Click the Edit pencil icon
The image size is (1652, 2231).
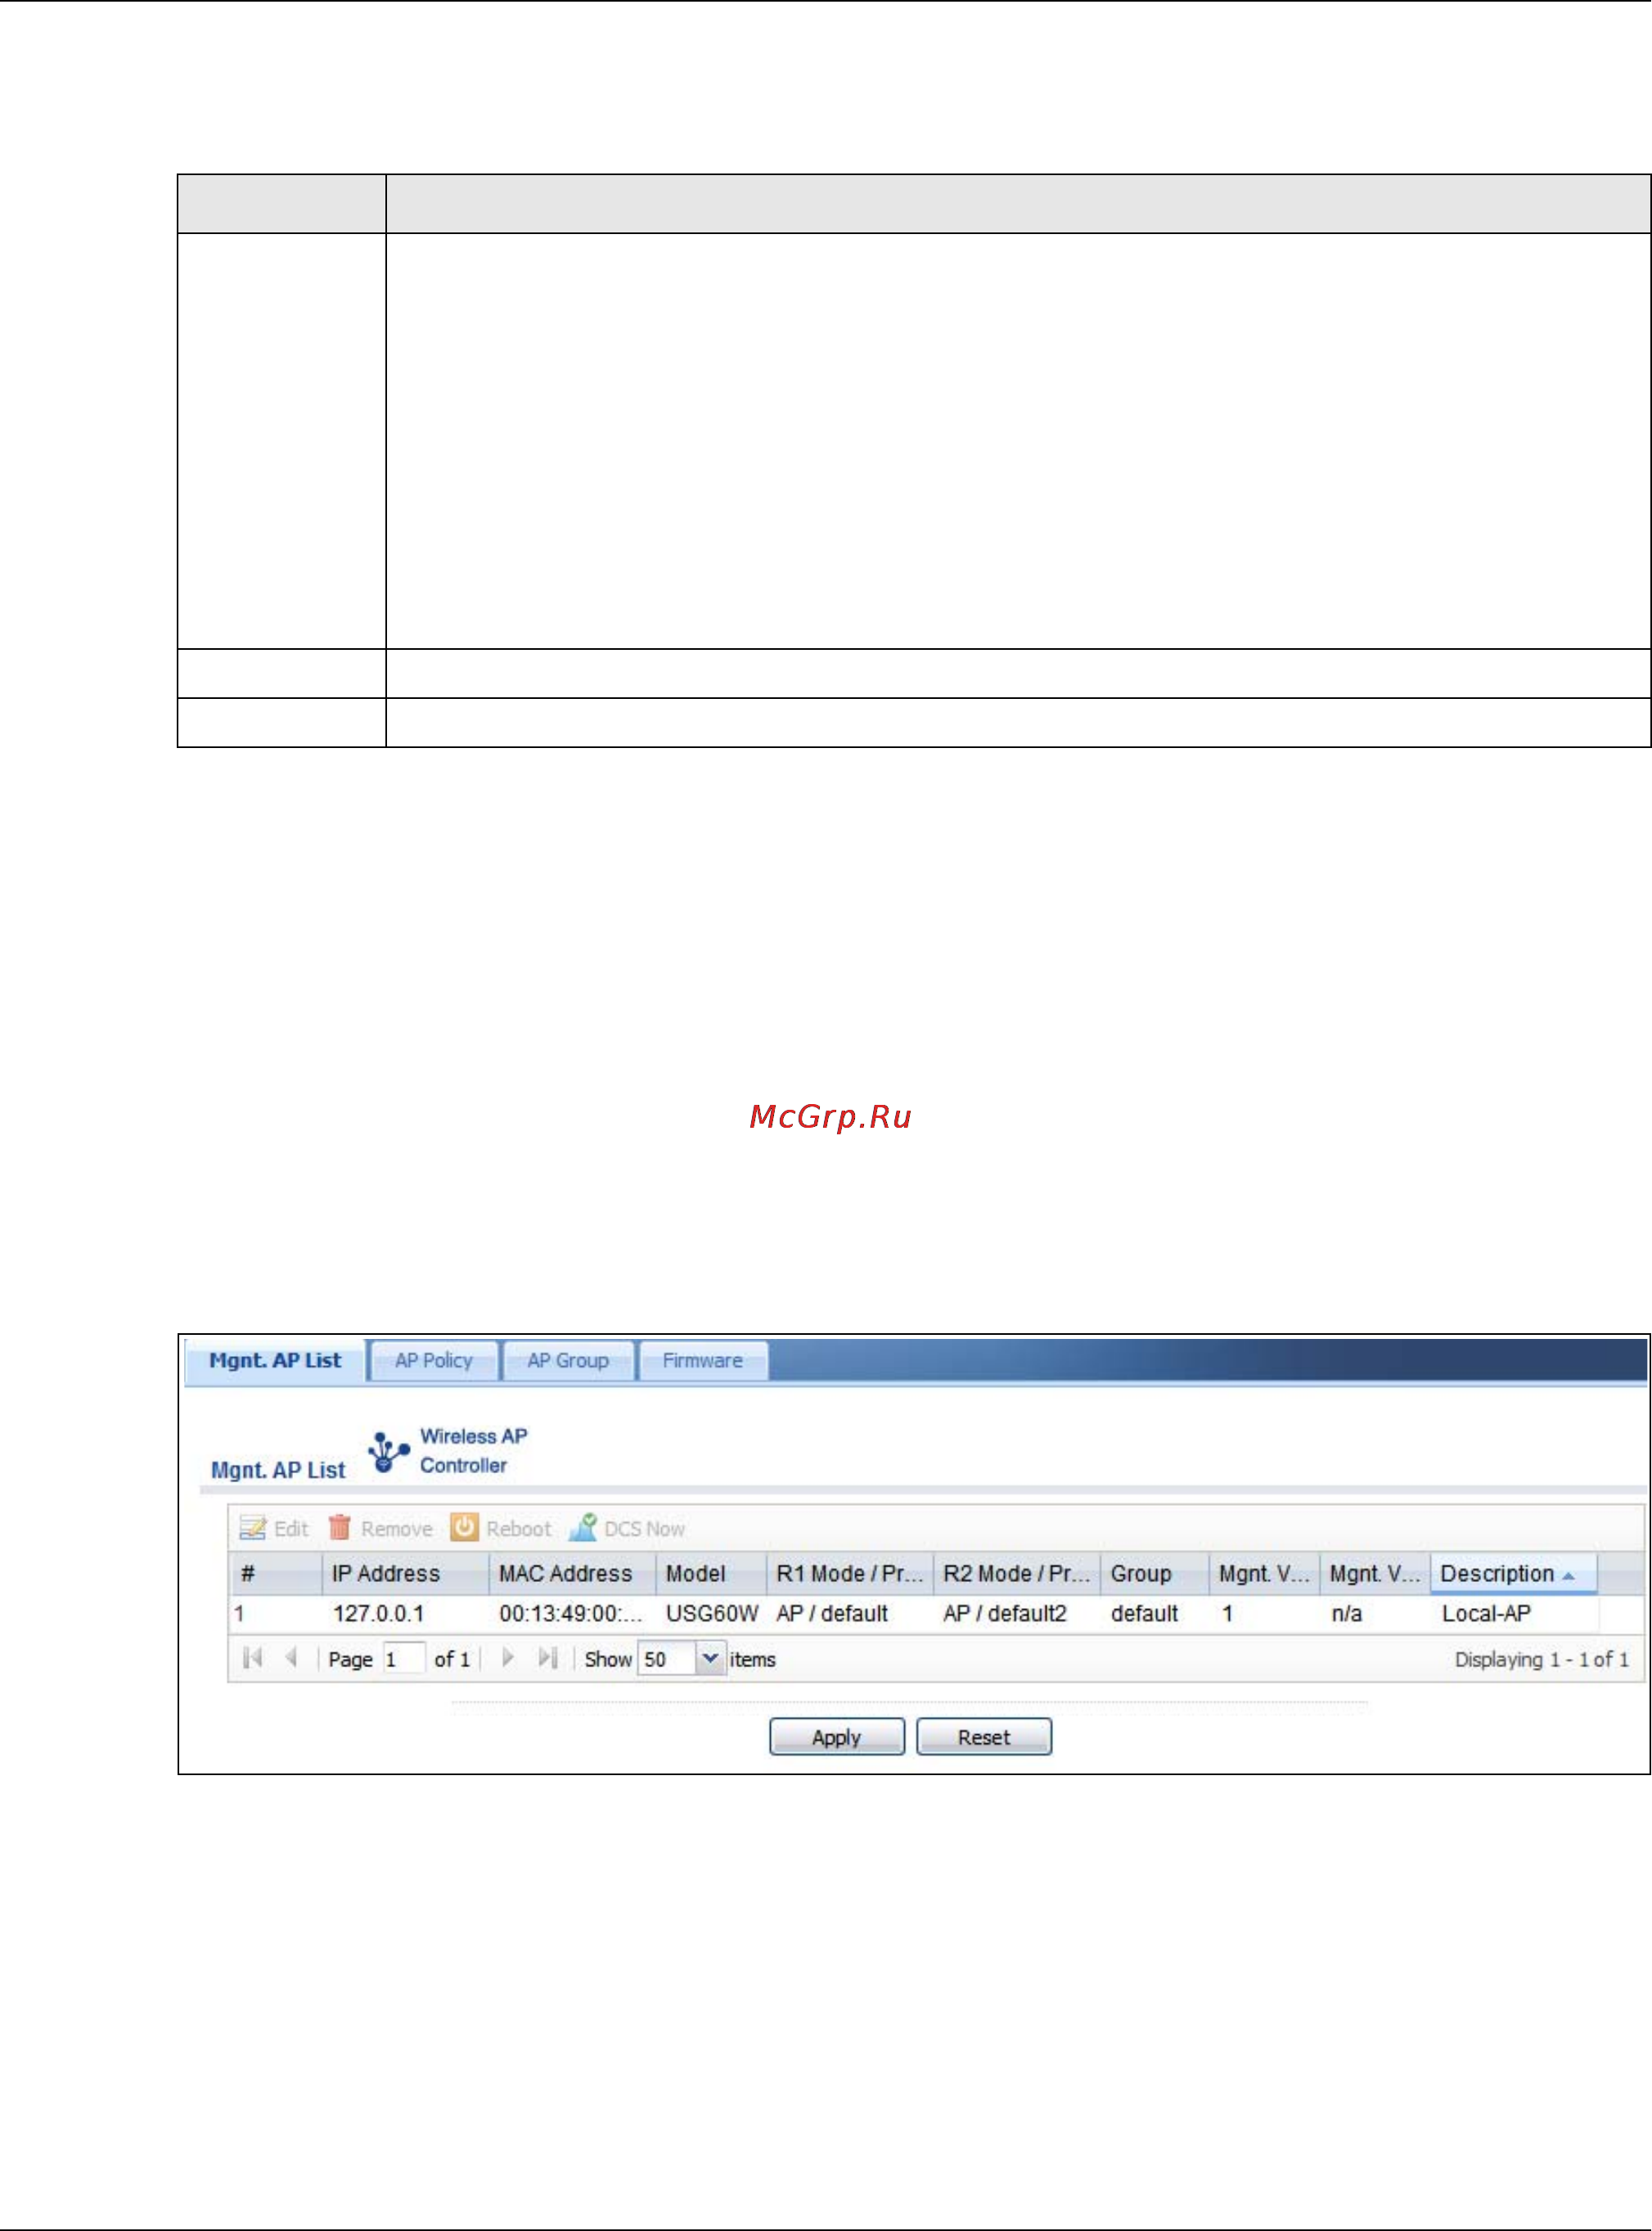pyautogui.click(x=252, y=1528)
